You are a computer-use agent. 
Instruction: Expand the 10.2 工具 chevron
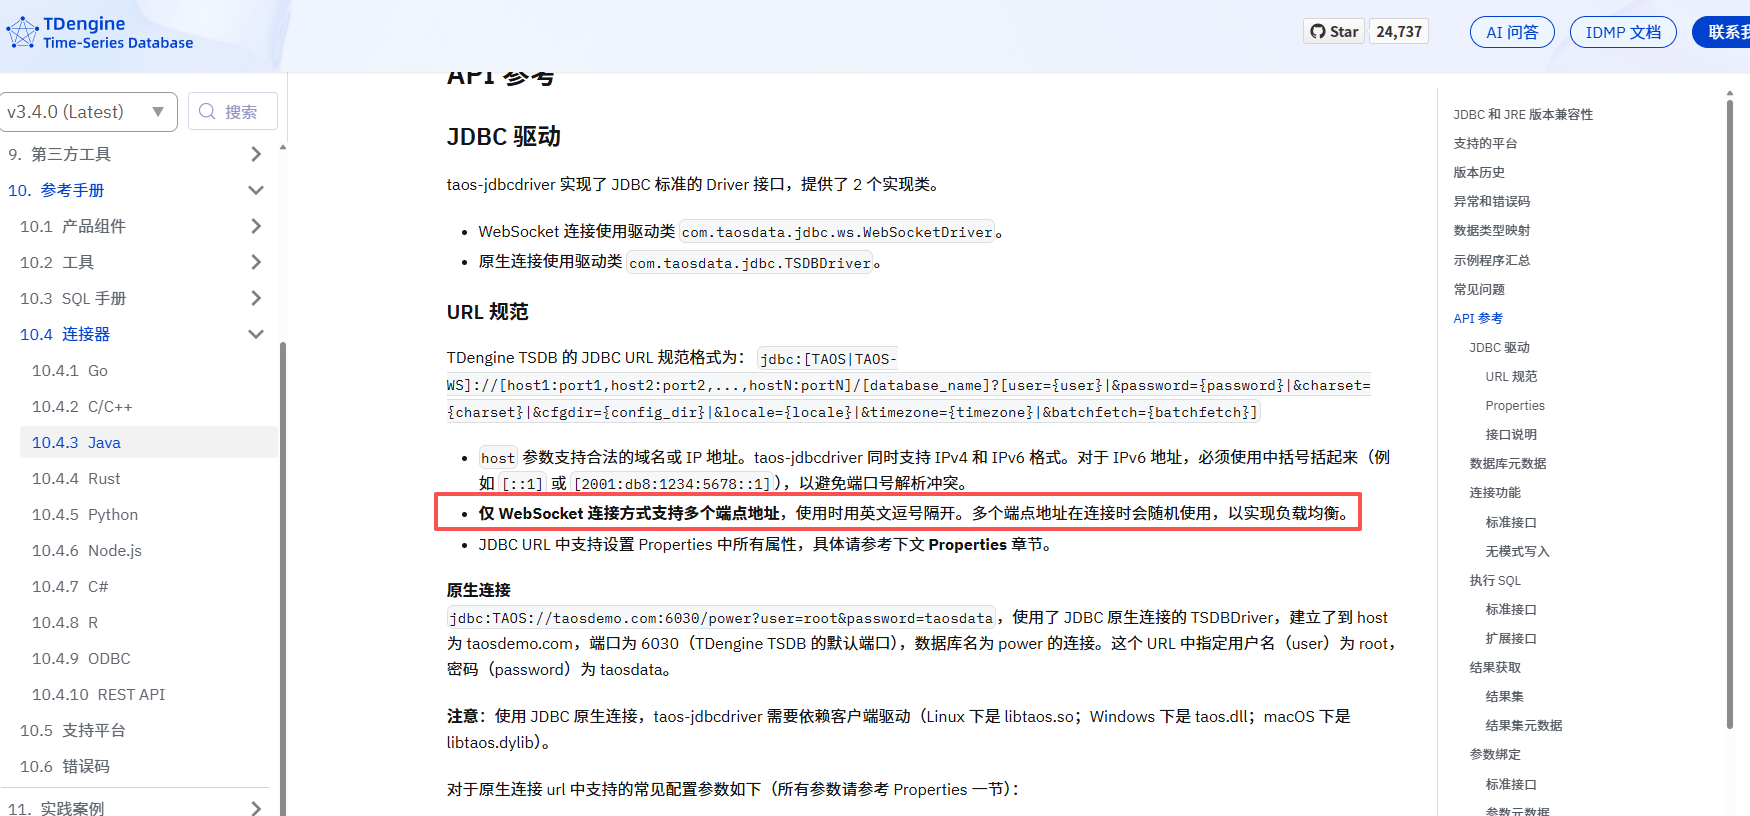pos(256,262)
